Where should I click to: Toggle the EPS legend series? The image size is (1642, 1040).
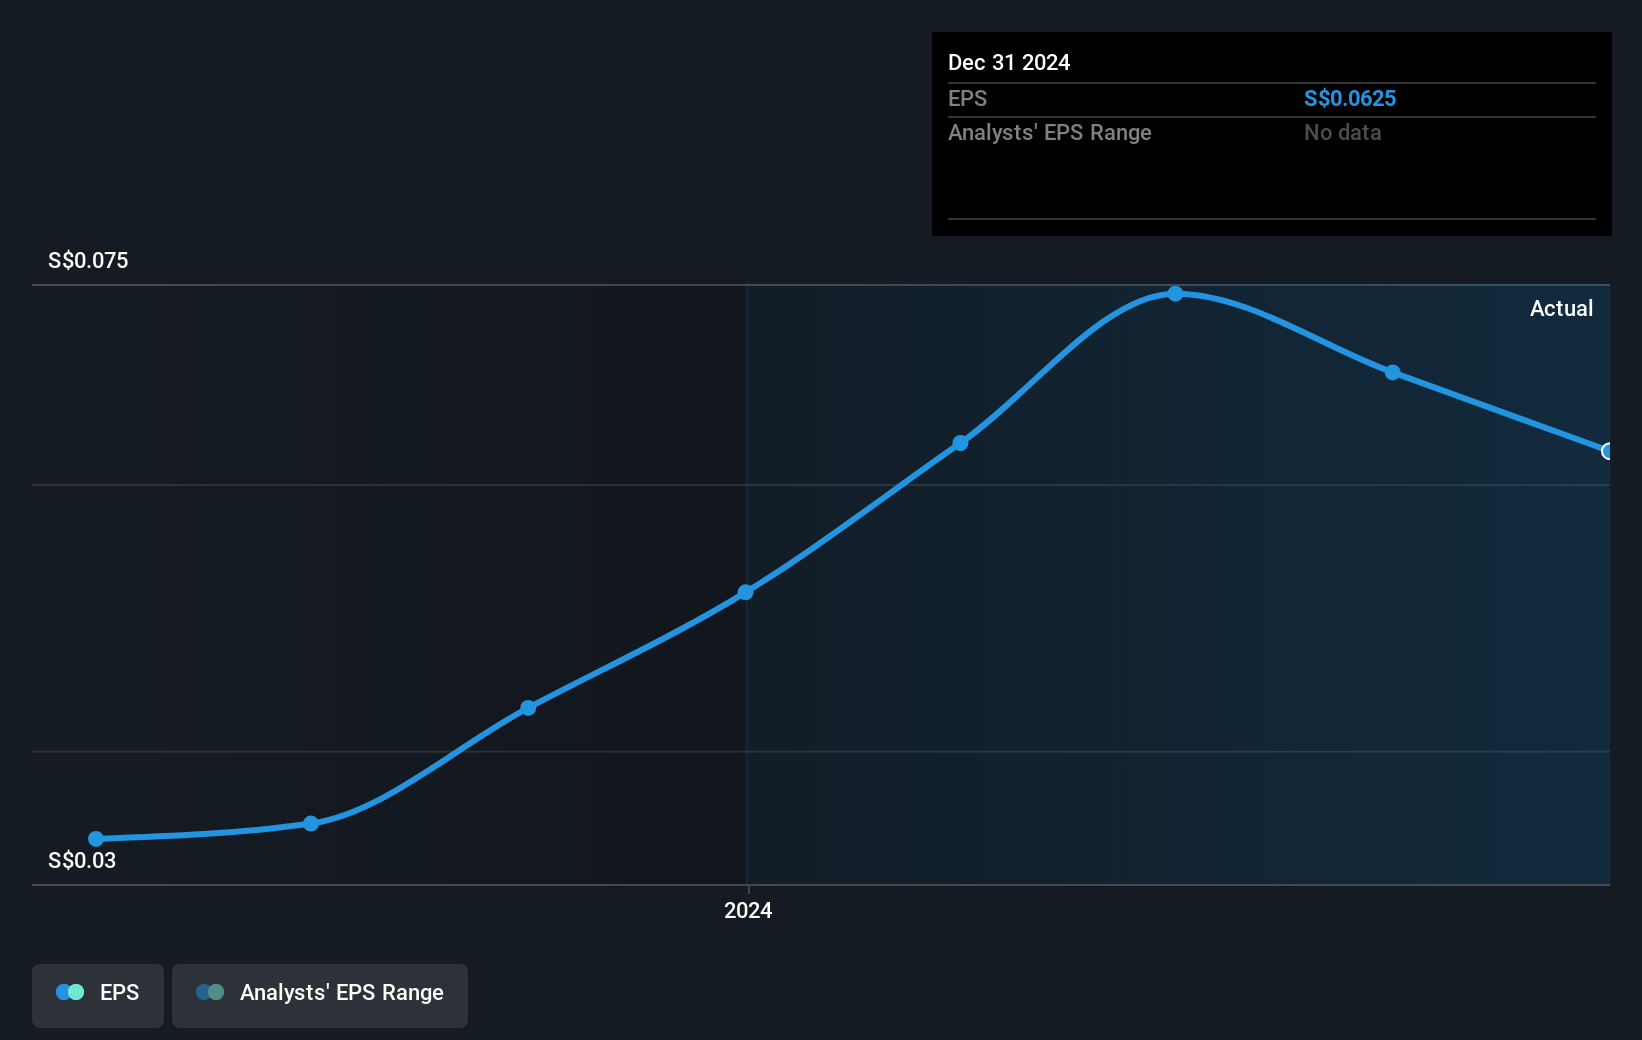coord(98,995)
